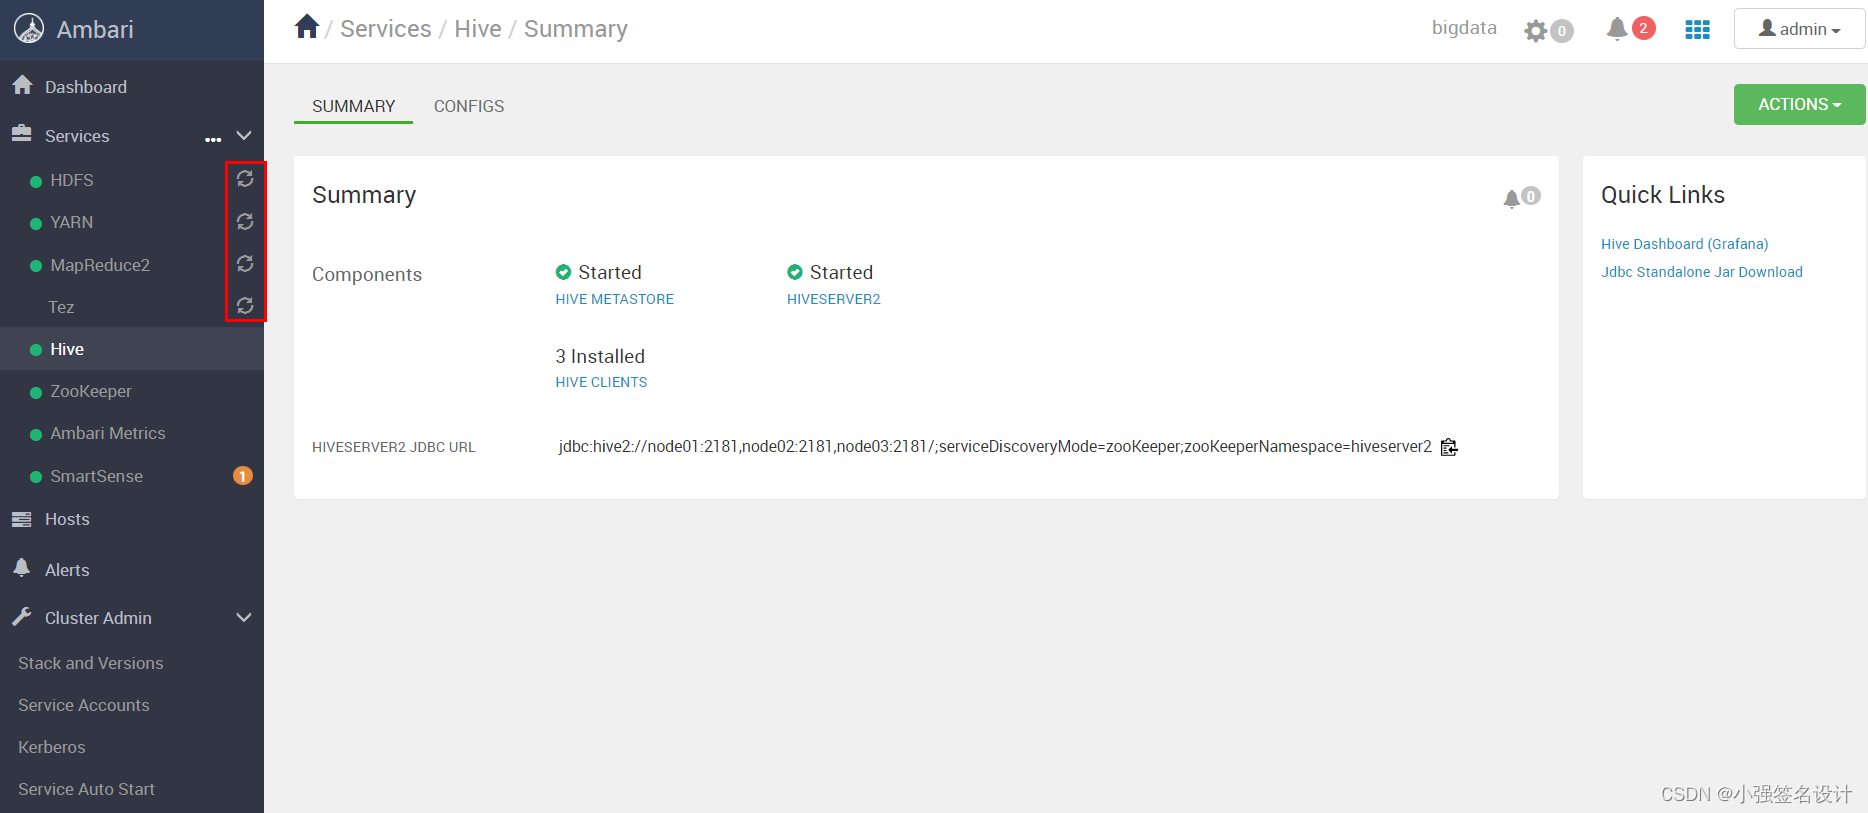Image resolution: width=1868 pixels, height=813 pixels.
Task: Click the '3 Installed' text
Action: [x=600, y=356]
